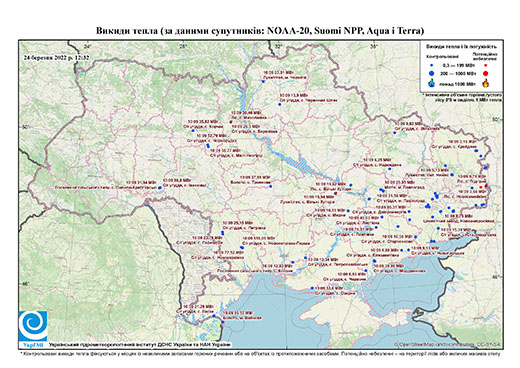Click the blue marker labeled 35,82 МВт

[x=193, y=131]
